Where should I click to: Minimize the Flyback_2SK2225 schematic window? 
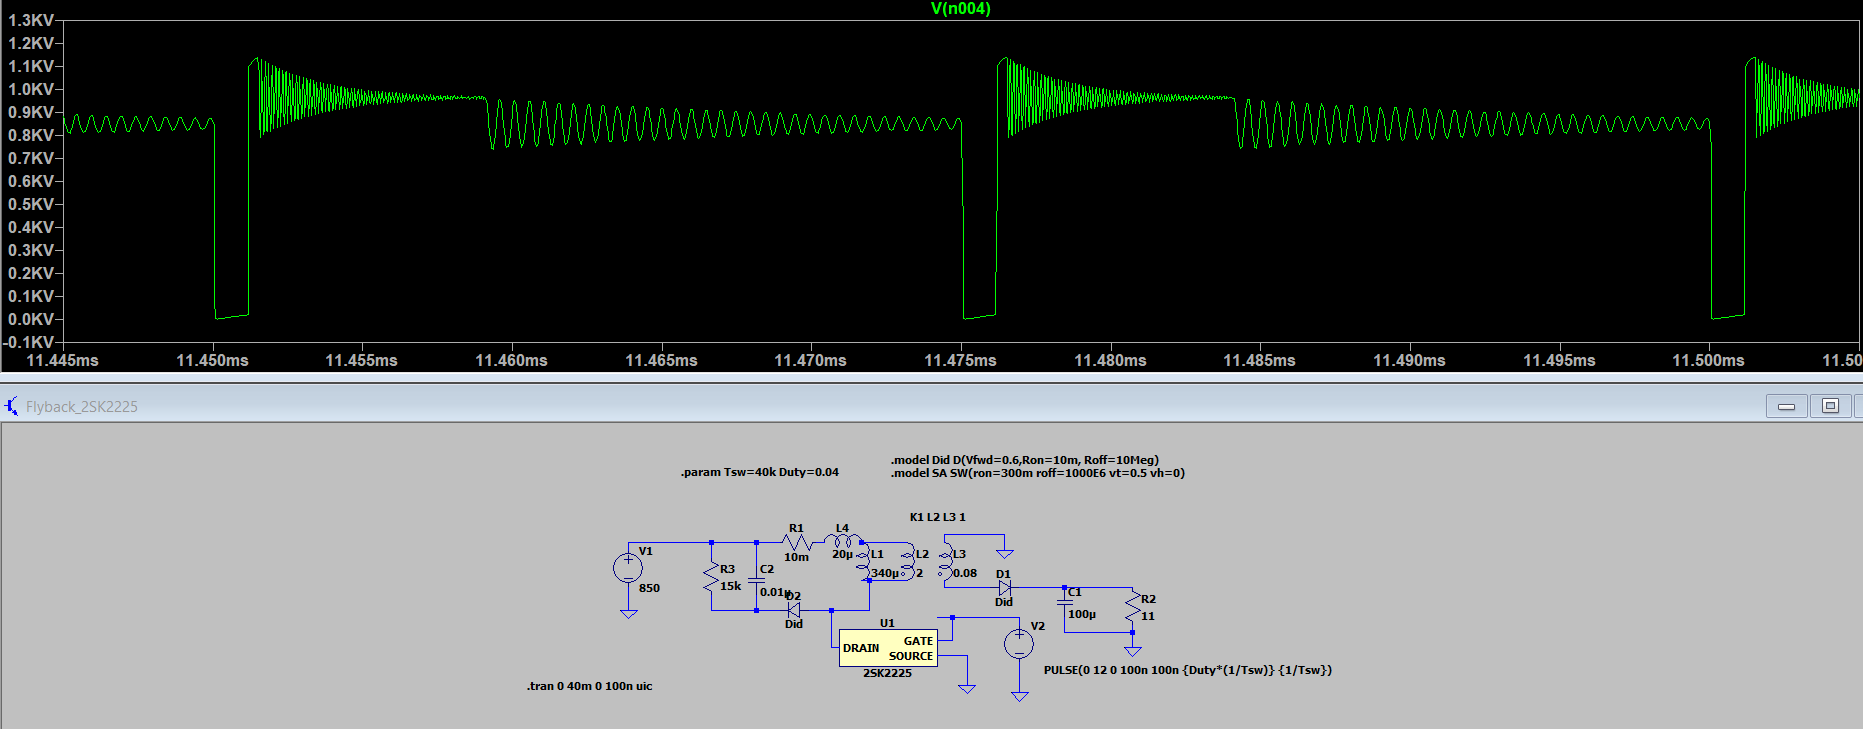pyautogui.click(x=1786, y=406)
